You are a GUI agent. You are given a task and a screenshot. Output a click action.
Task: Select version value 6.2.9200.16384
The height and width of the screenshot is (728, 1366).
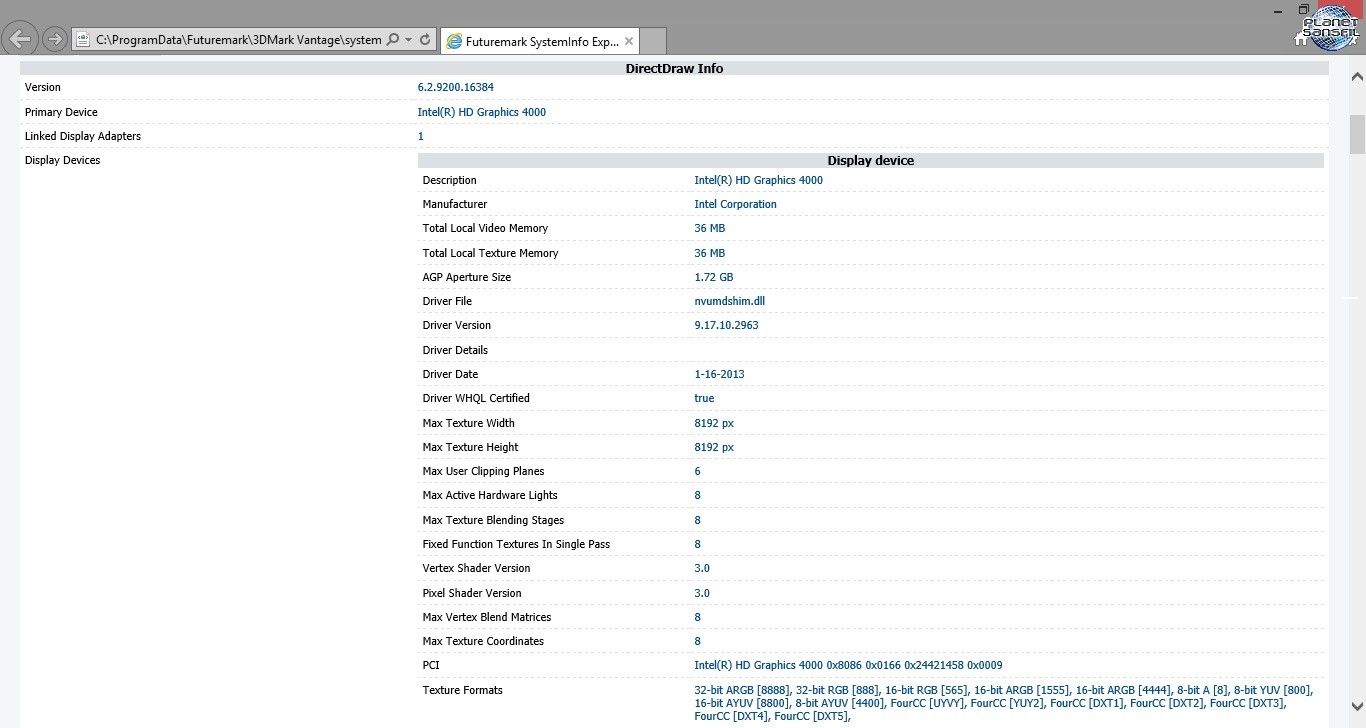(x=455, y=87)
